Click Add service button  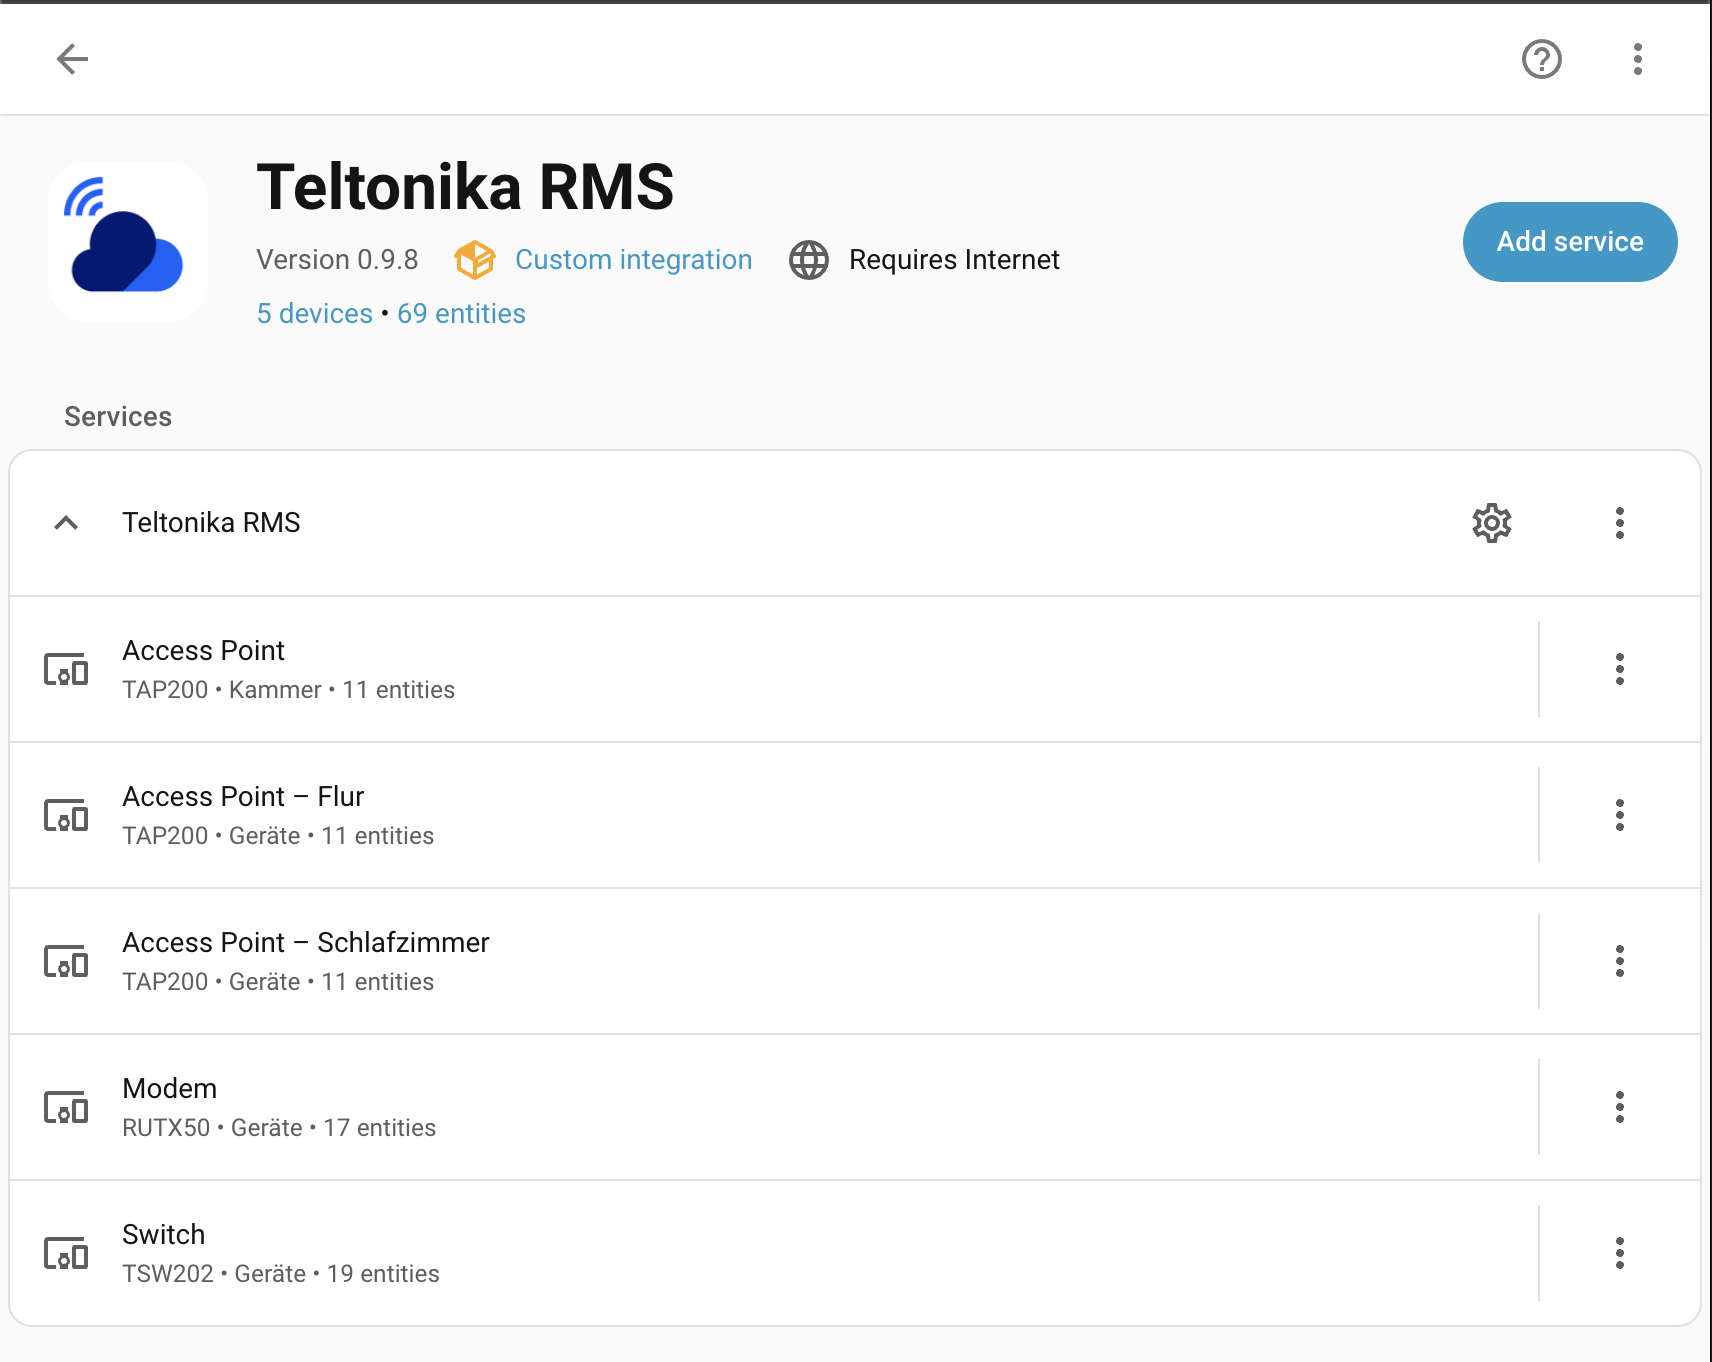[x=1570, y=242]
